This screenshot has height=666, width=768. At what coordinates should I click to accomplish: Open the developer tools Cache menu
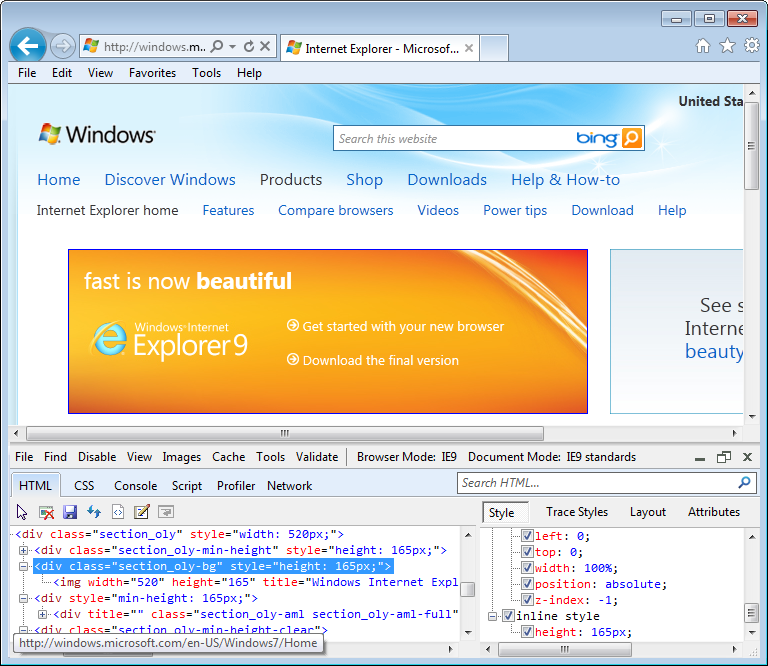228,457
